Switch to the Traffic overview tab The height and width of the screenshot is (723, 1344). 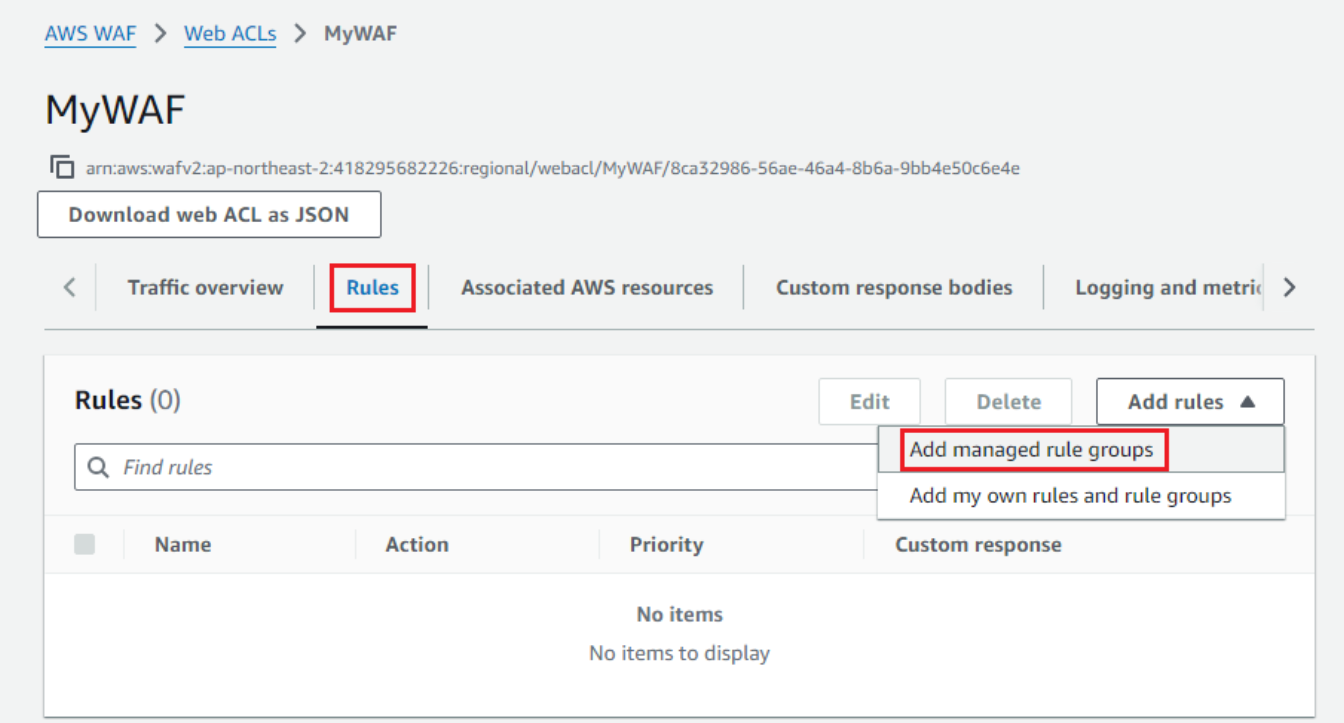click(205, 288)
